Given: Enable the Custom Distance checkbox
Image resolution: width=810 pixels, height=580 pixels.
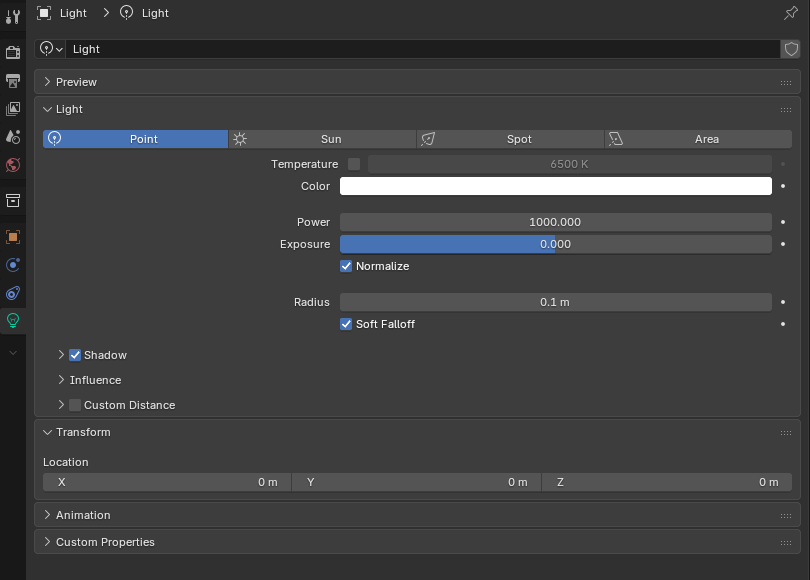Looking at the screenshot, I should click(75, 405).
